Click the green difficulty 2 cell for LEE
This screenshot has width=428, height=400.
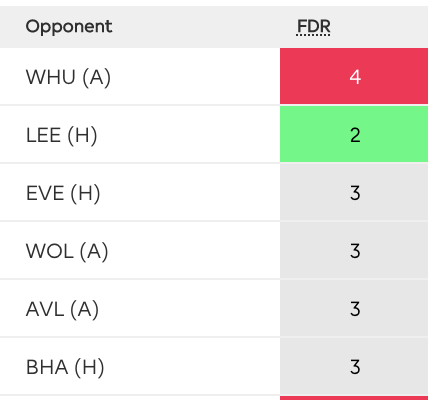point(354,134)
